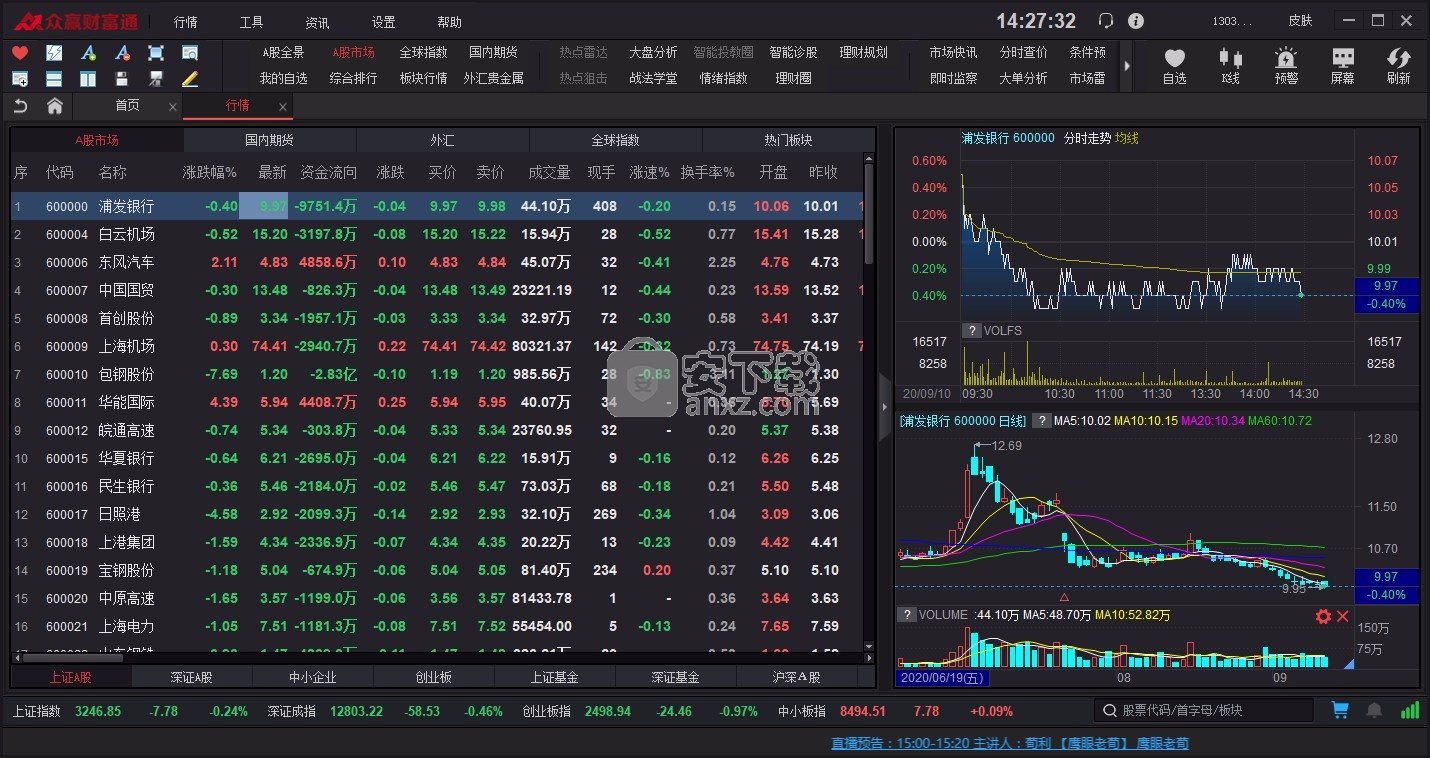Click the notification bell icon
The image size is (1430, 758).
tap(1375, 710)
